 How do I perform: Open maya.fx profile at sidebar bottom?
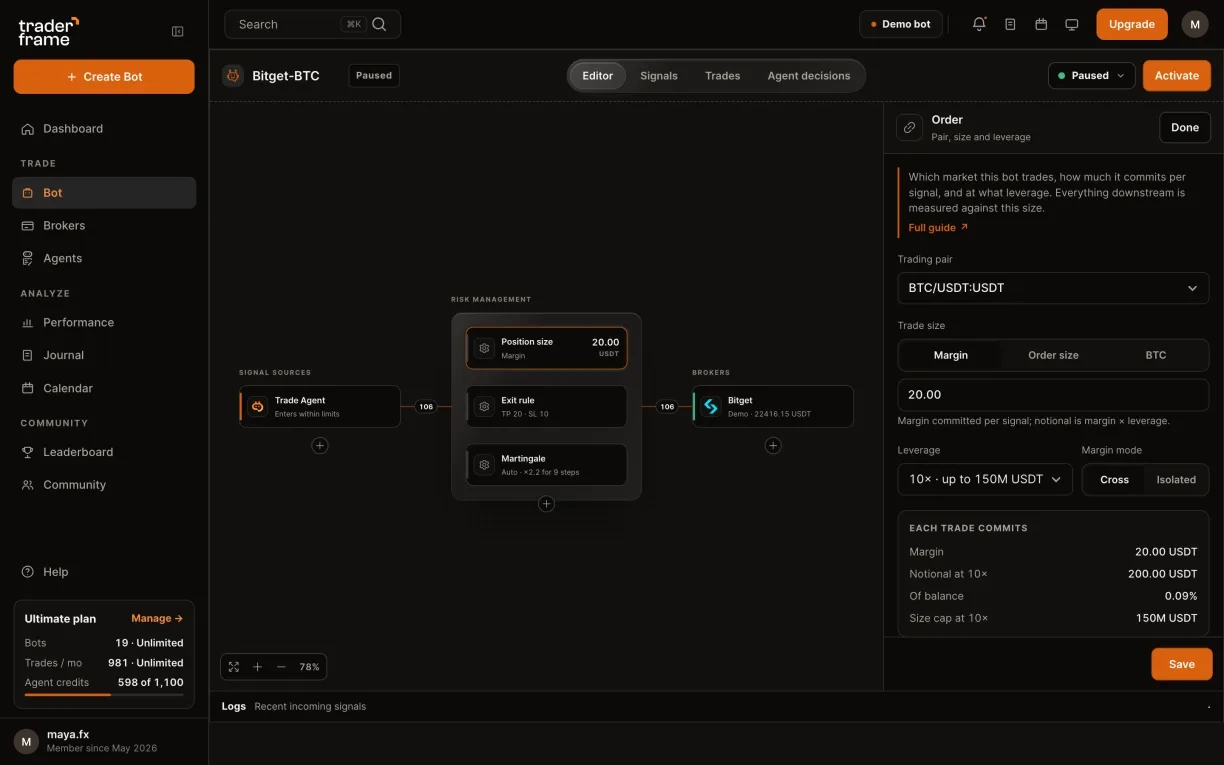click(104, 741)
